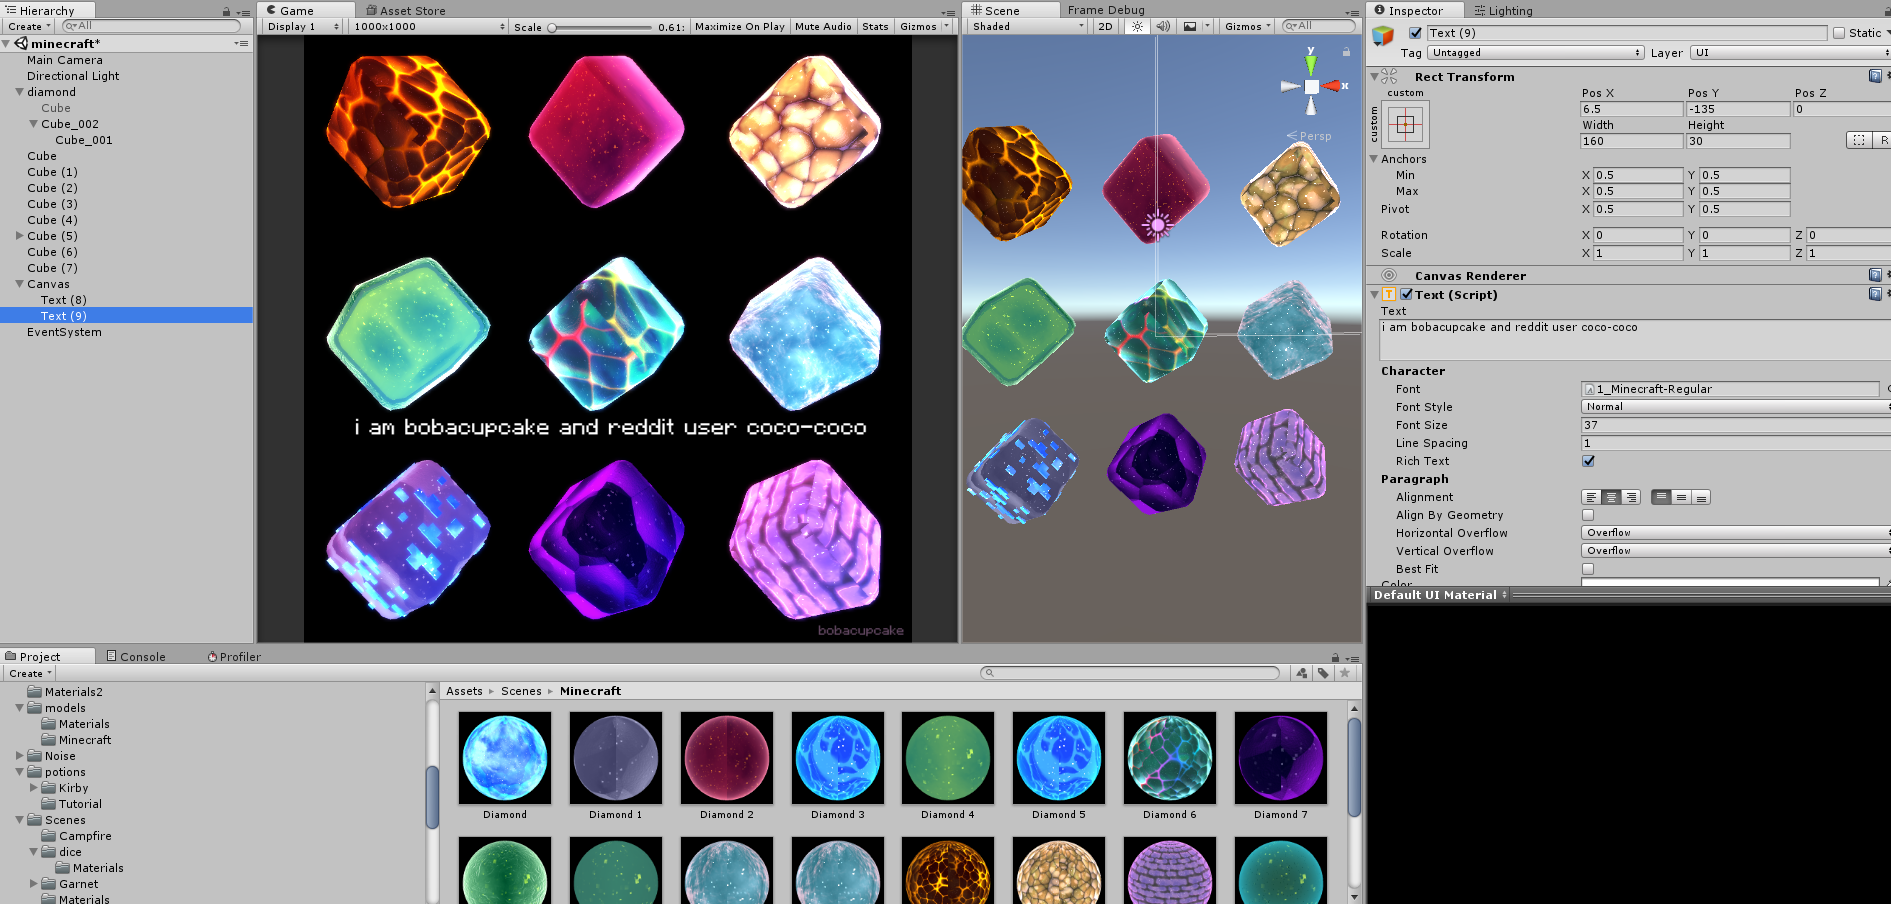The image size is (1891, 904).
Task: Switch to the Console tab
Action: click(137, 657)
